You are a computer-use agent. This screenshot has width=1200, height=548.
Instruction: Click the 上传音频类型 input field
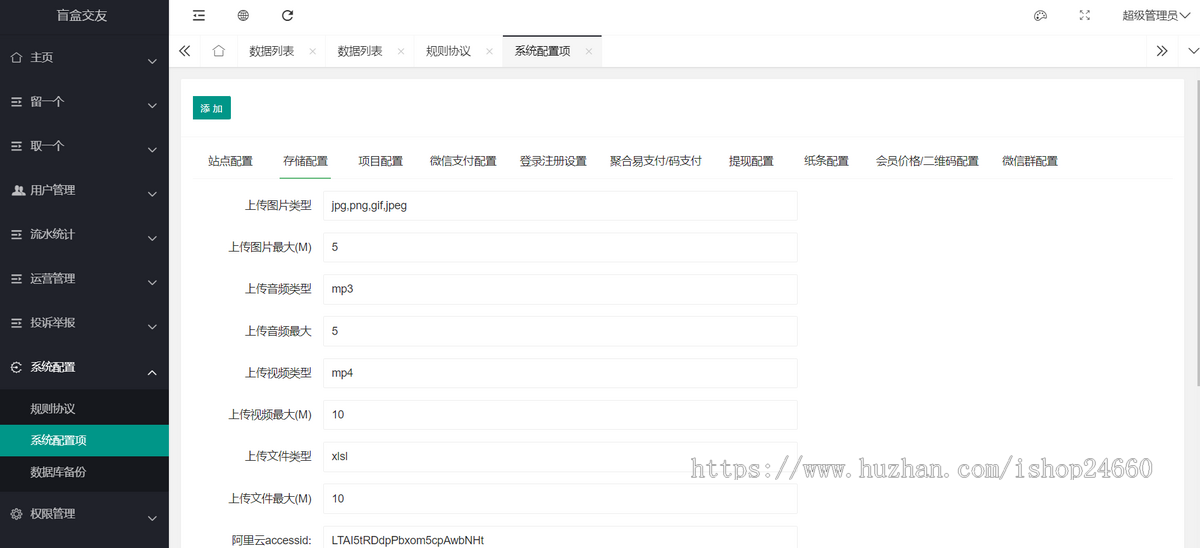[x=560, y=289]
